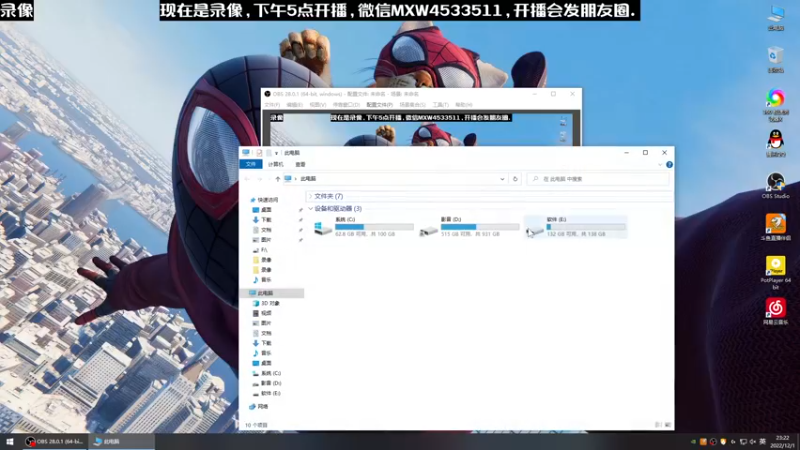The image size is (800, 450).
Task: Select pinned 下载 under quick access
Action: point(262,220)
